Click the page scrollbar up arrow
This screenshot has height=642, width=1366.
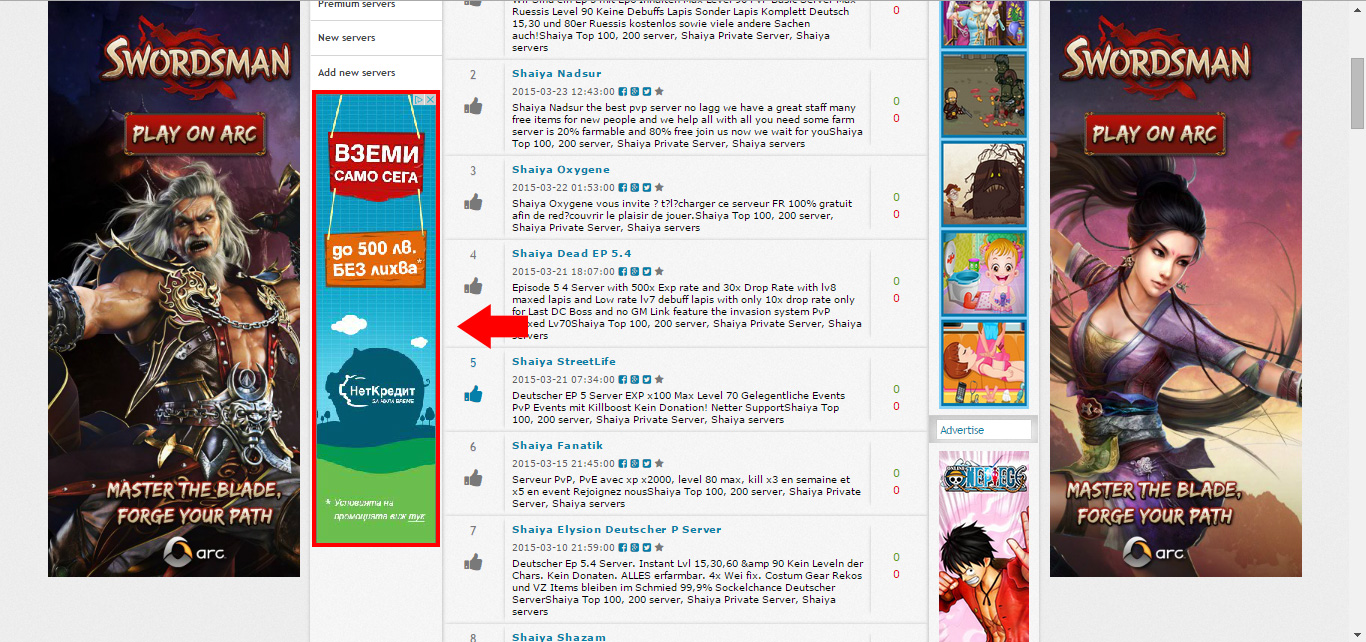coord(1357,8)
